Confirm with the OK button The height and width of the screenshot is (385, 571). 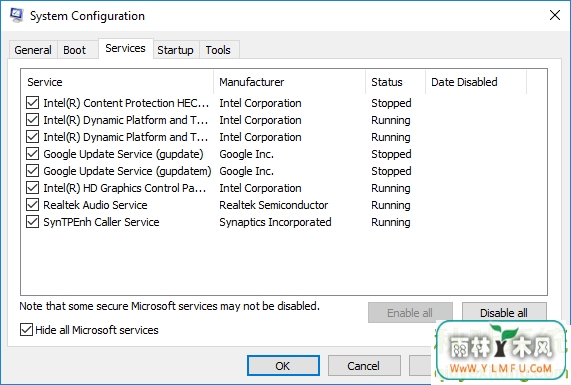tap(283, 366)
